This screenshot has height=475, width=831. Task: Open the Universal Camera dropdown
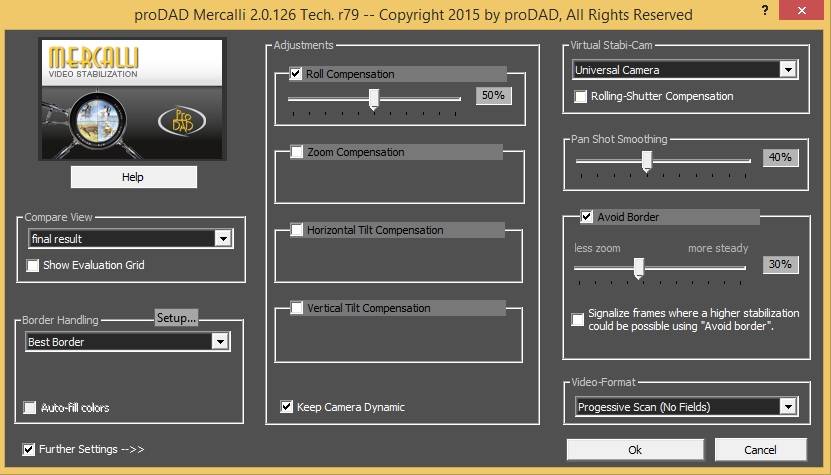click(685, 69)
